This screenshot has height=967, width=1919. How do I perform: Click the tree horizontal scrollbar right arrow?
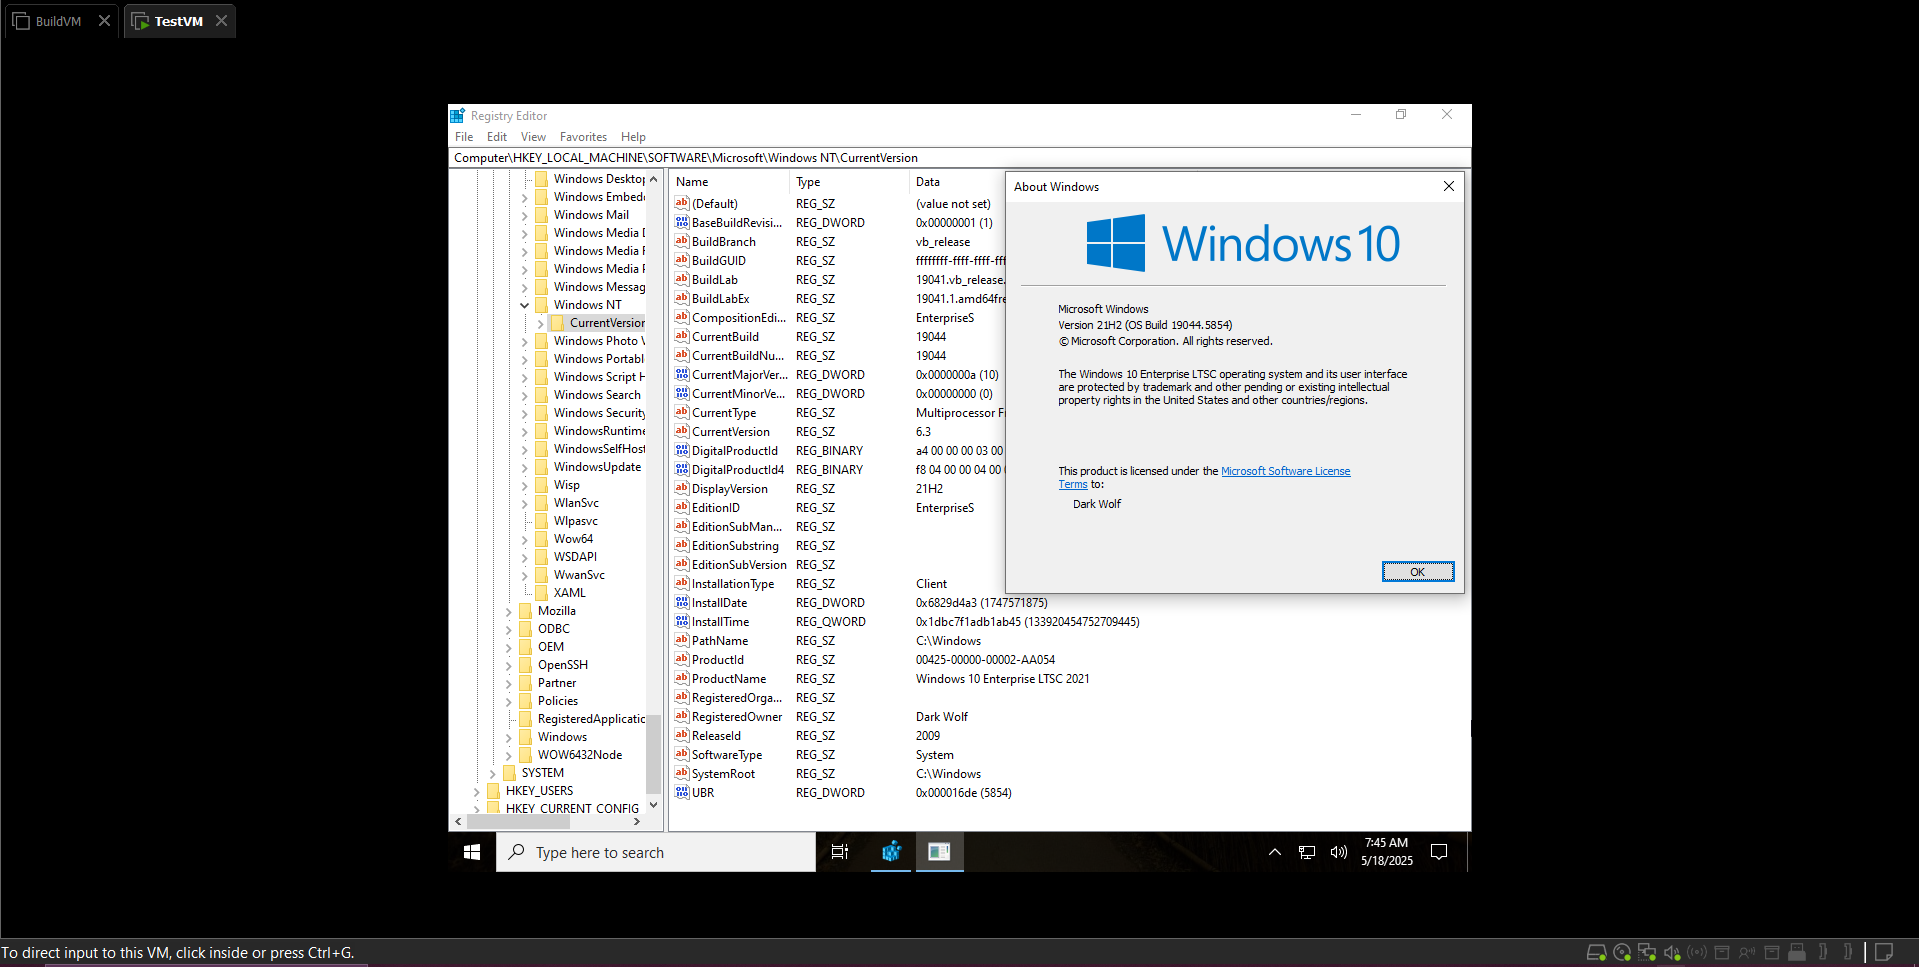pyautogui.click(x=637, y=822)
